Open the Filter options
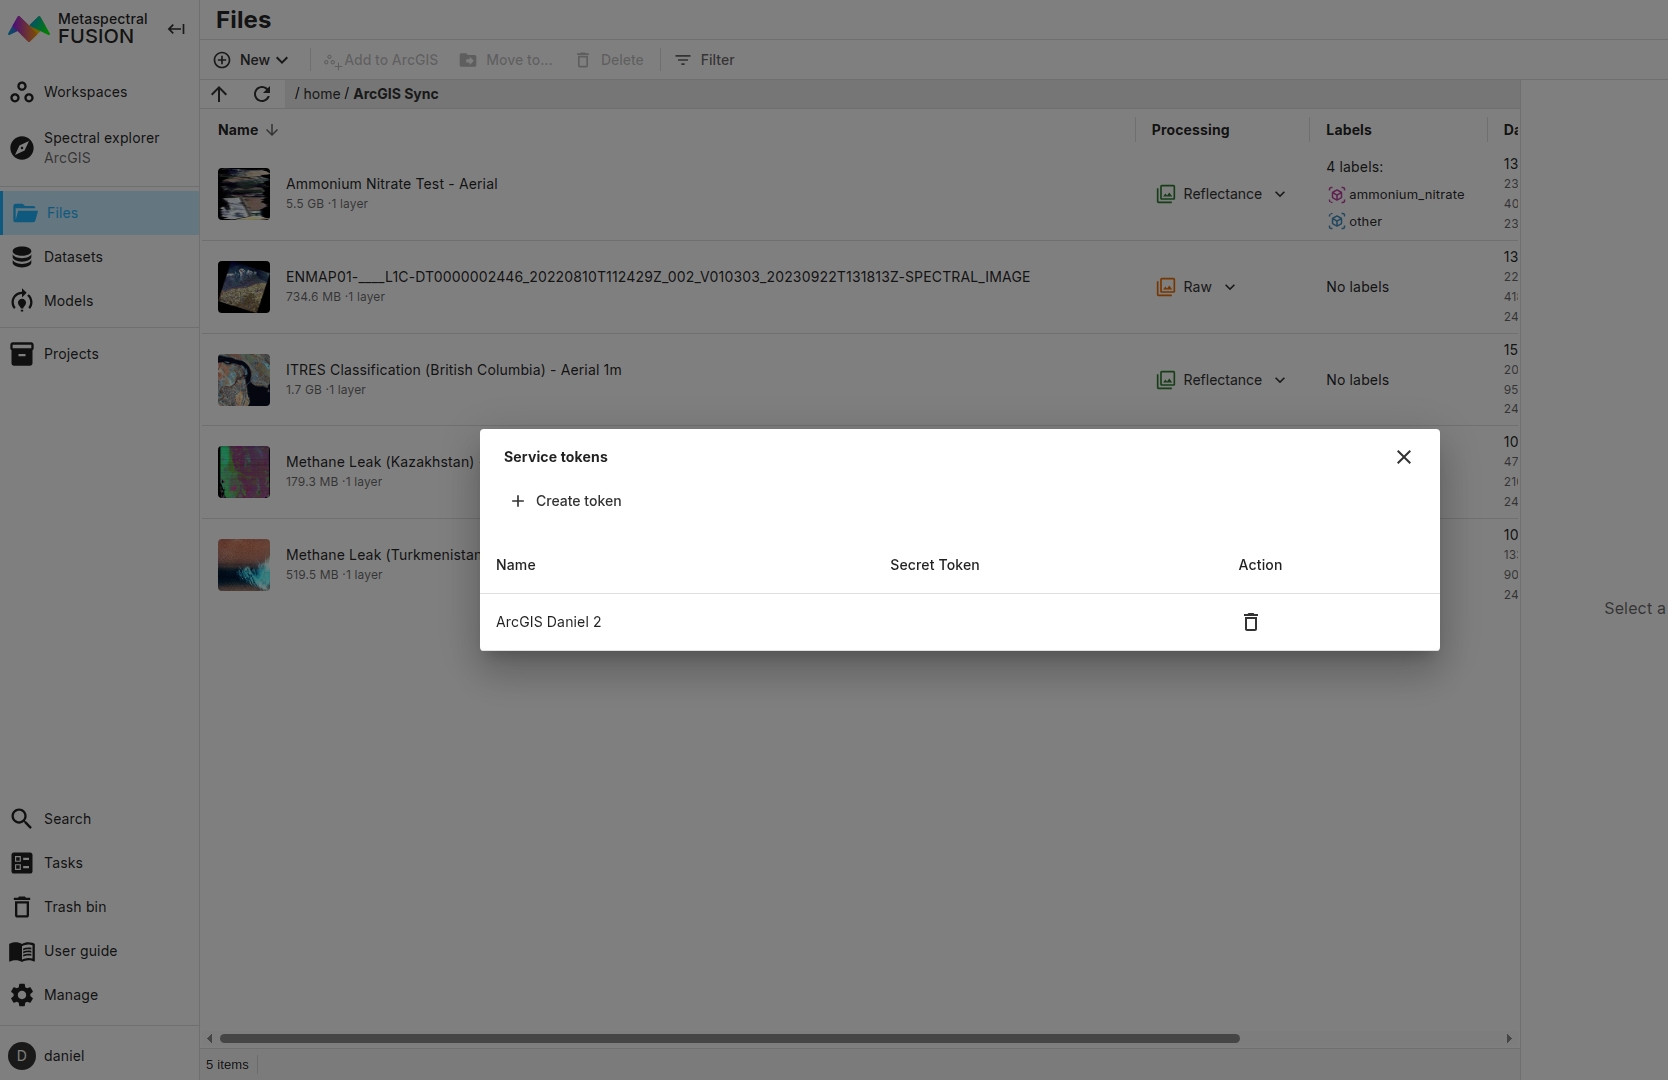1668x1080 pixels. (705, 60)
